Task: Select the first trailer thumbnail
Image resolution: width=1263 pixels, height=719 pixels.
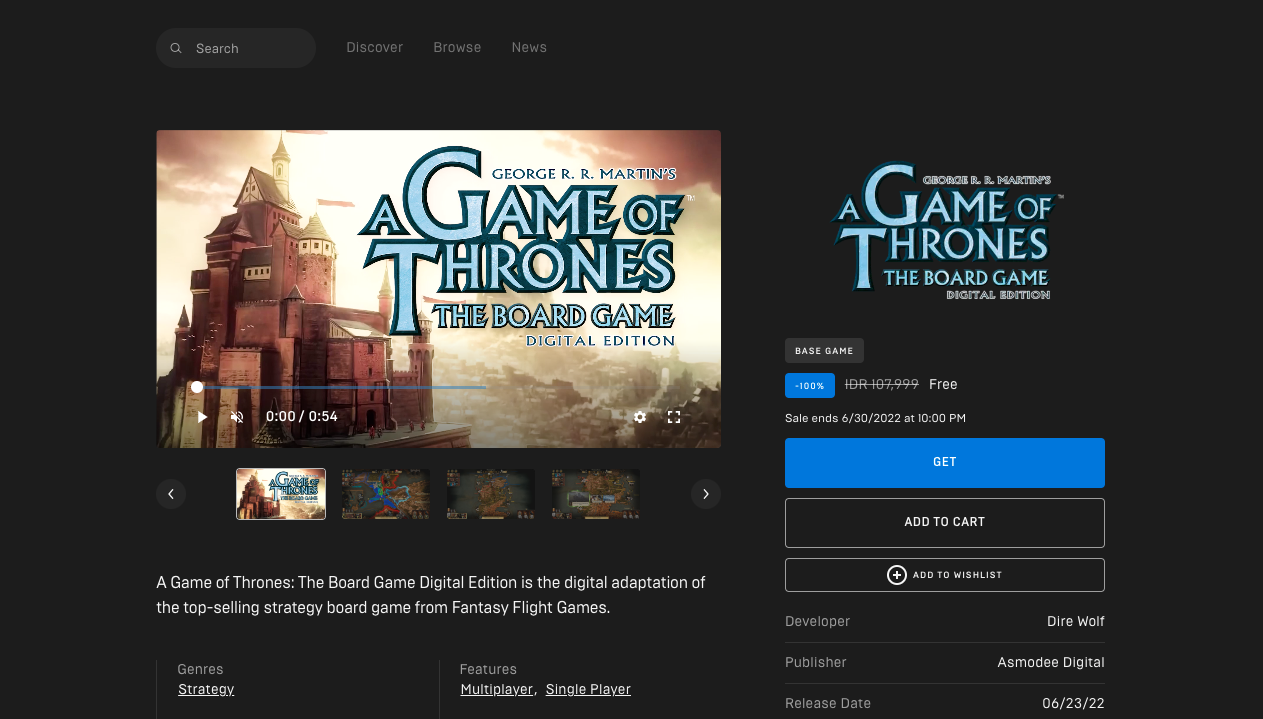Action: pos(281,494)
